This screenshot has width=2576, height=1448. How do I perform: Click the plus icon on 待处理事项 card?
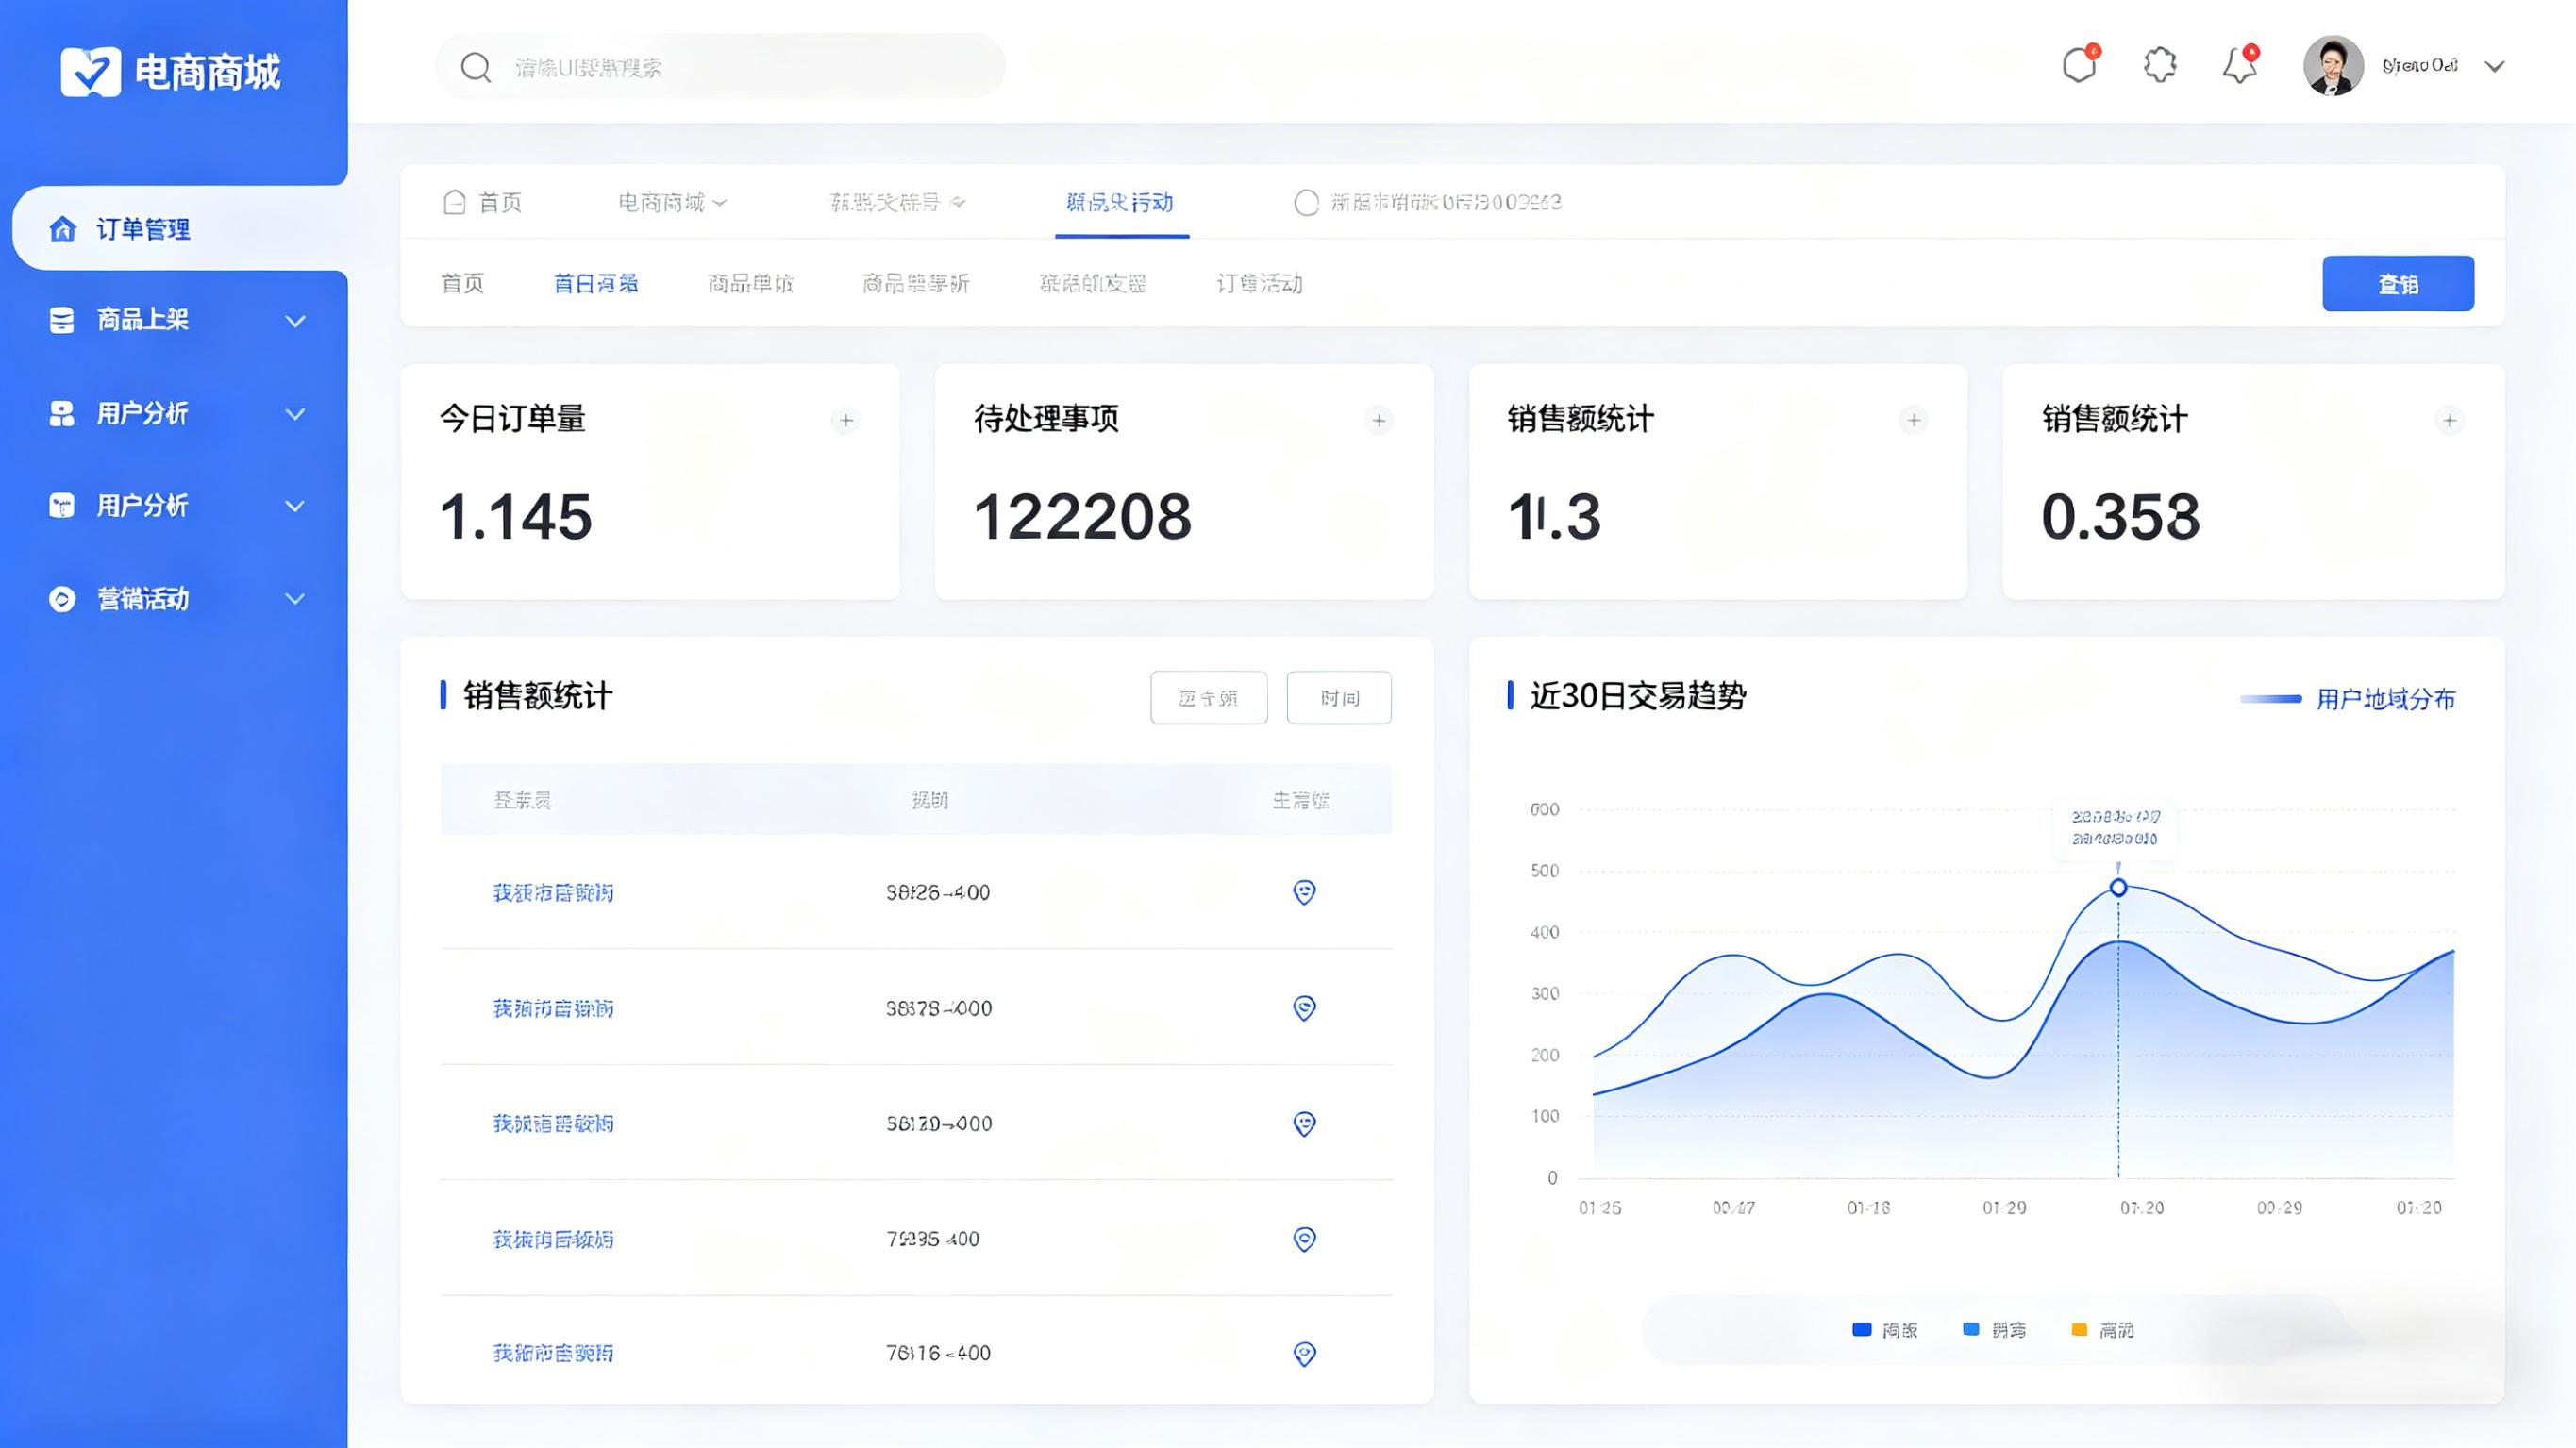tap(1379, 420)
